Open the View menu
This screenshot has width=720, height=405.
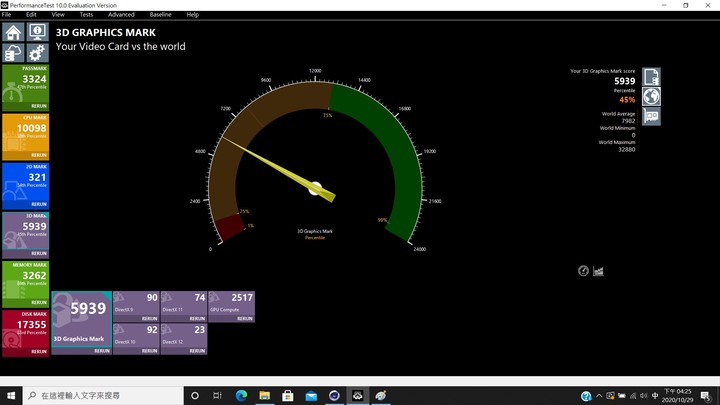pos(58,15)
